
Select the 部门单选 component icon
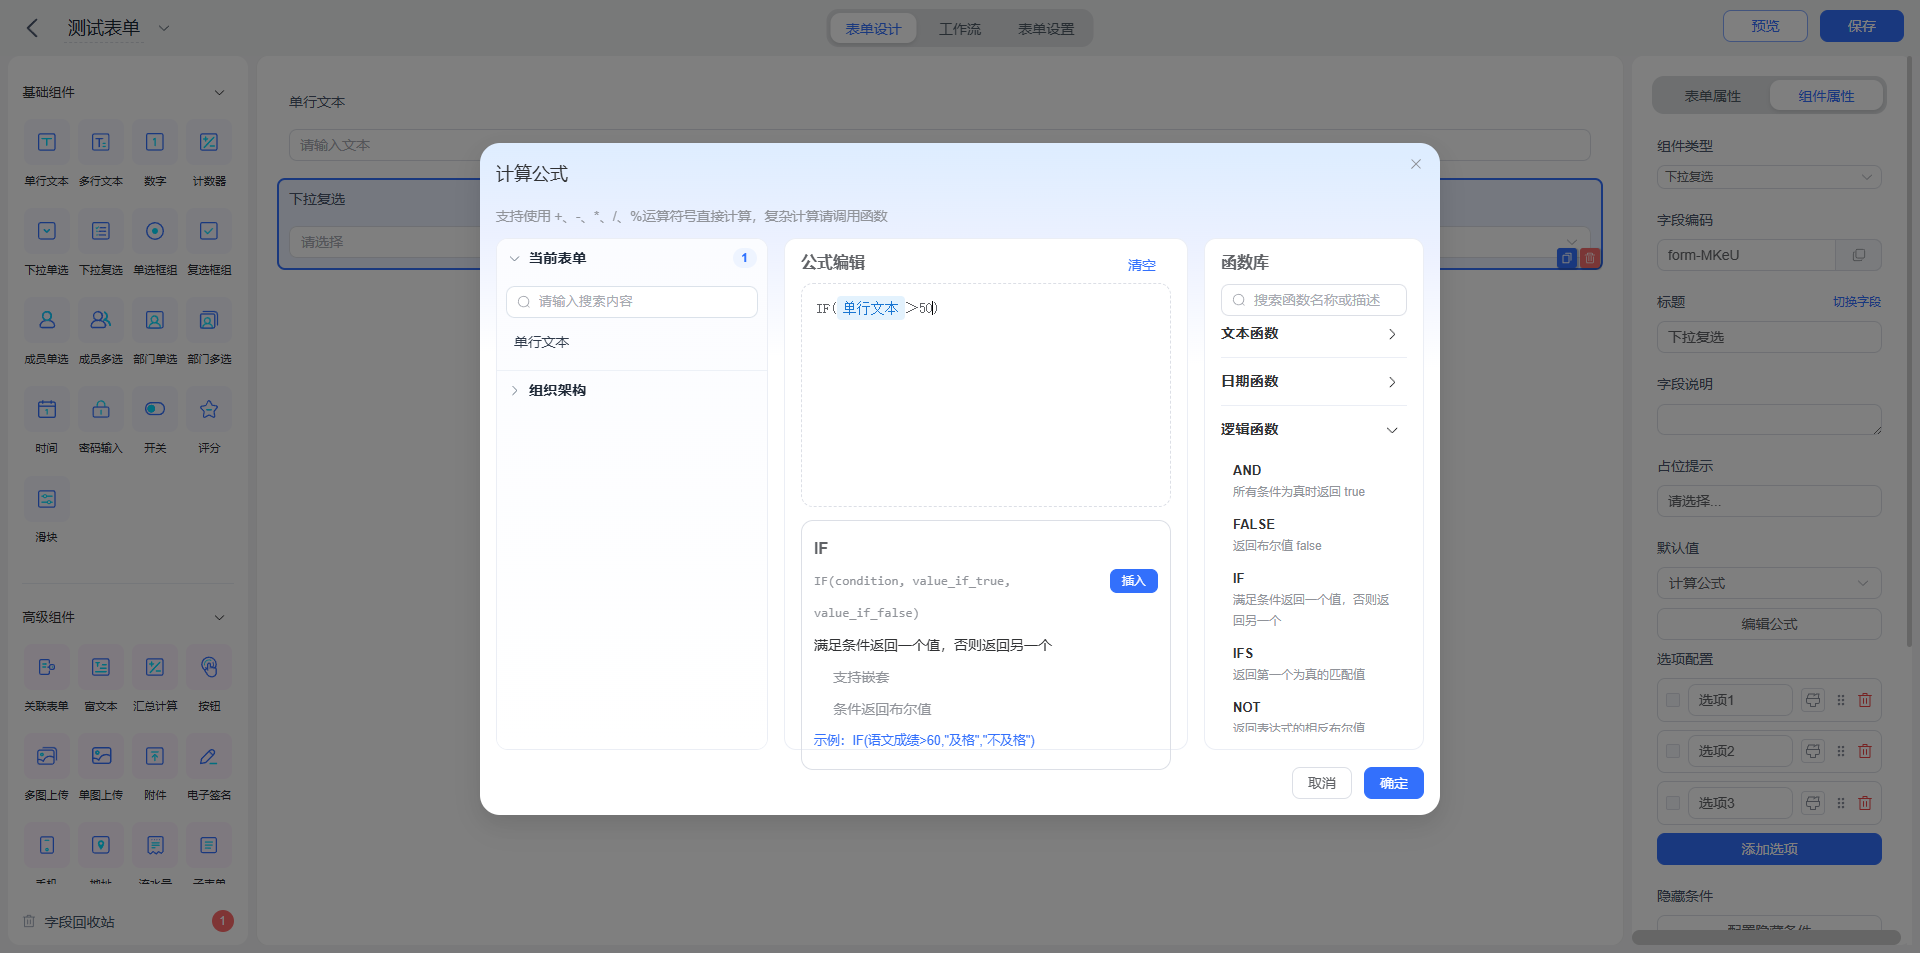(155, 321)
